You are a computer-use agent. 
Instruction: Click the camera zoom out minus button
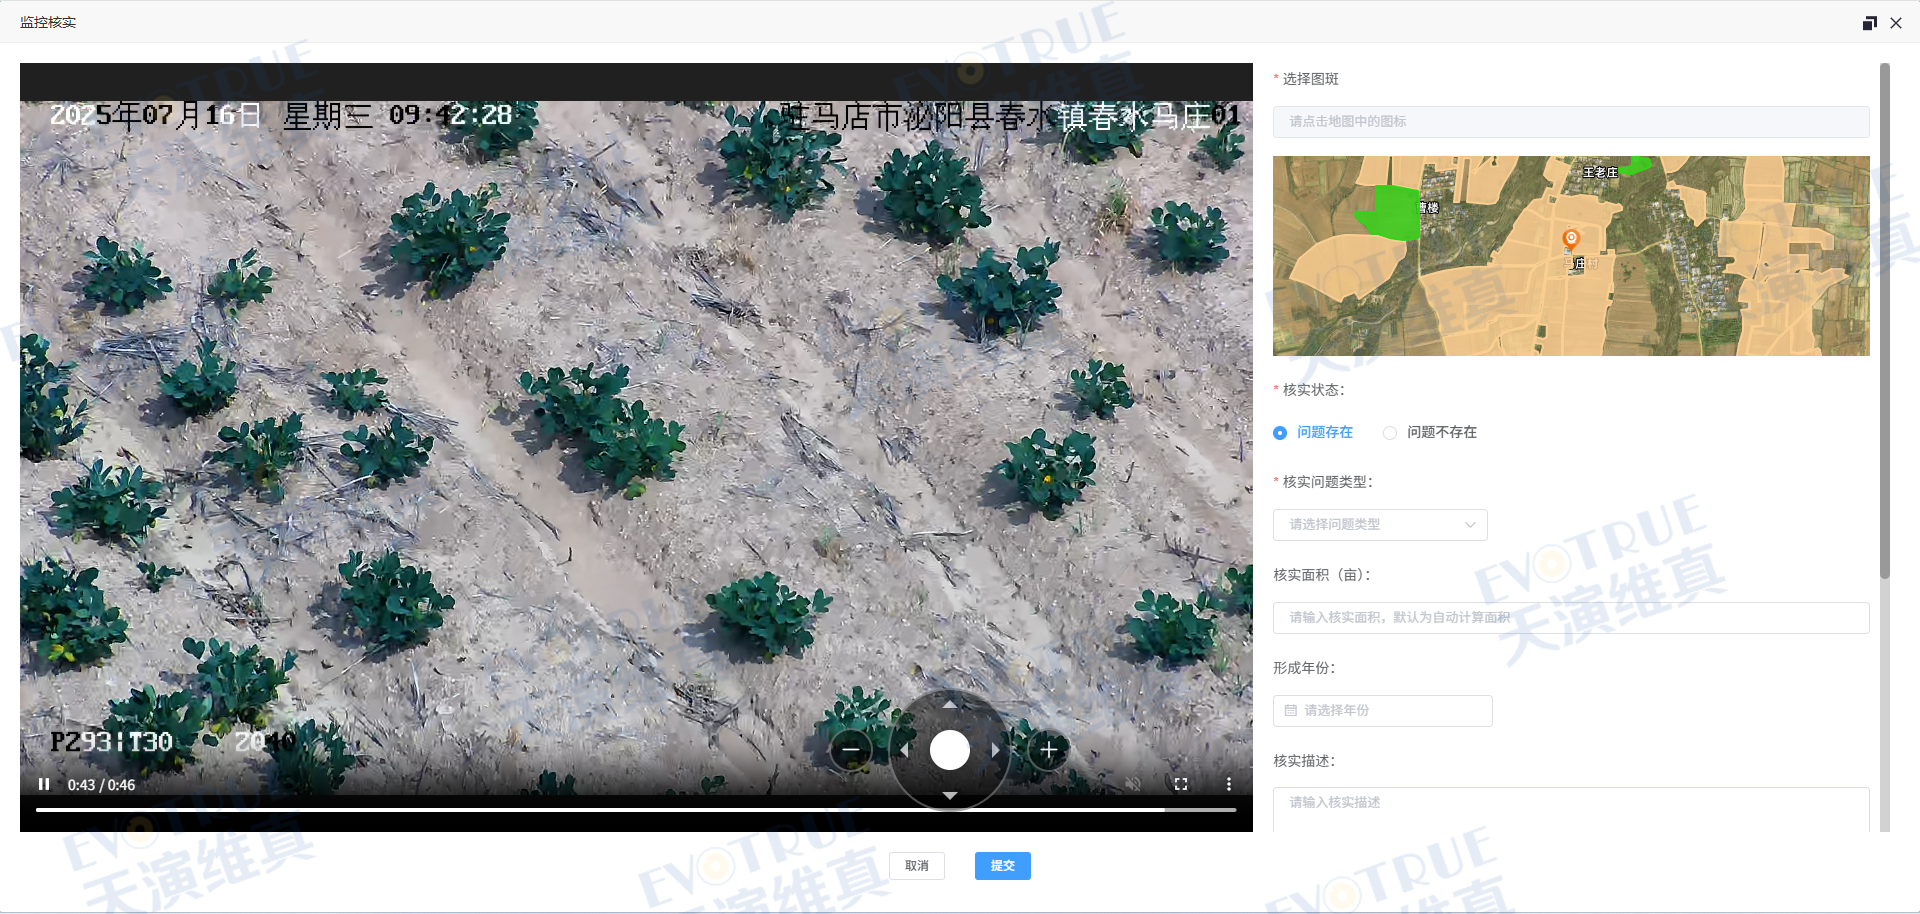pos(851,750)
